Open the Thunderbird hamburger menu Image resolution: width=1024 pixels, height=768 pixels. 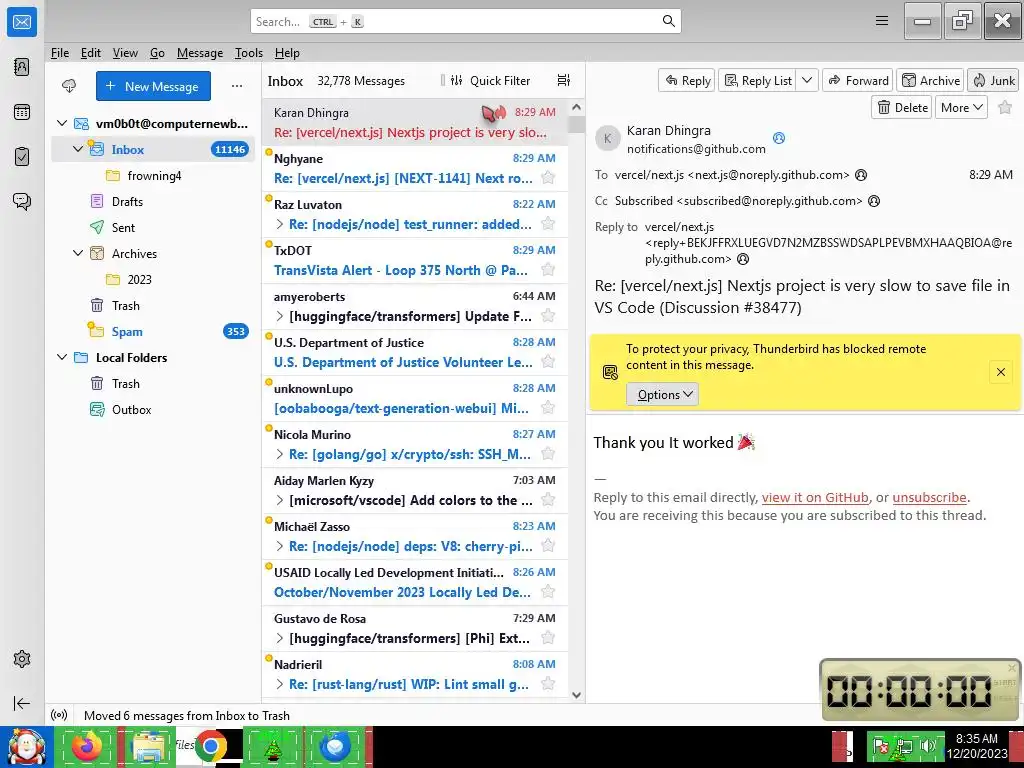pyautogui.click(x=882, y=21)
